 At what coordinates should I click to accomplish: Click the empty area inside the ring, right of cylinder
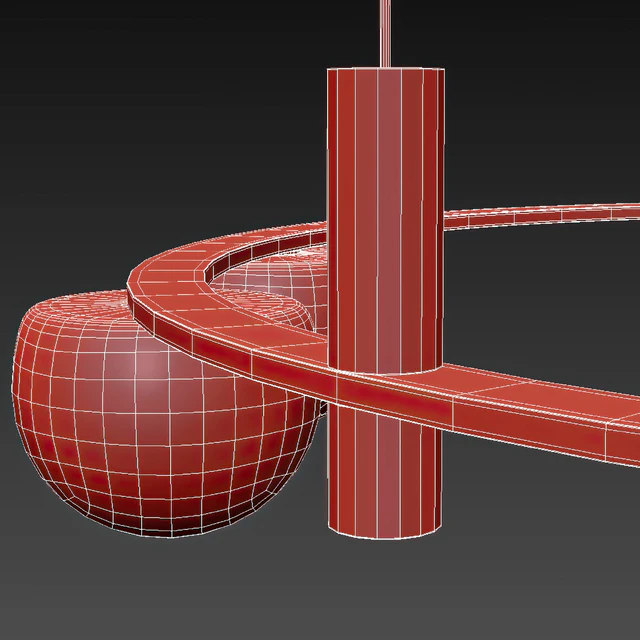click(540, 300)
